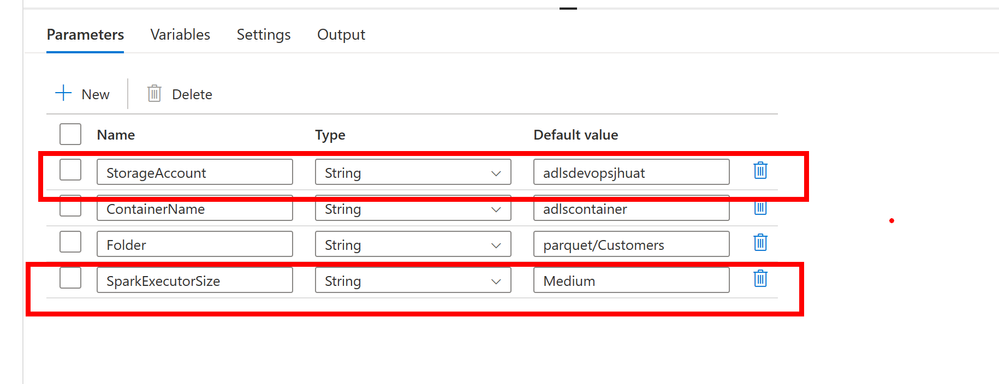This screenshot has width=999, height=384.
Task: Click the Delete button label
Action: [192, 94]
